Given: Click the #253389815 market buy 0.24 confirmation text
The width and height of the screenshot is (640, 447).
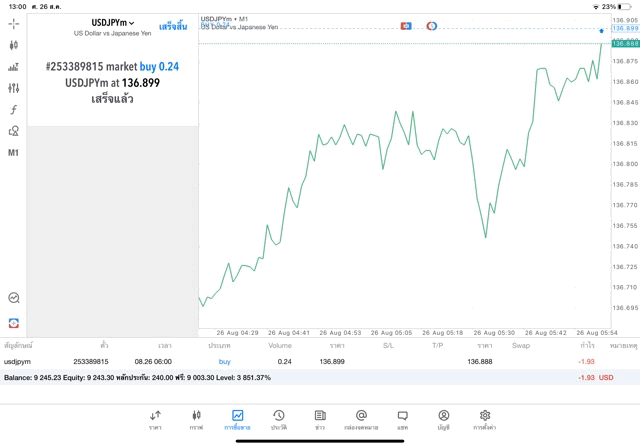Looking at the screenshot, I should (x=112, y=67).
